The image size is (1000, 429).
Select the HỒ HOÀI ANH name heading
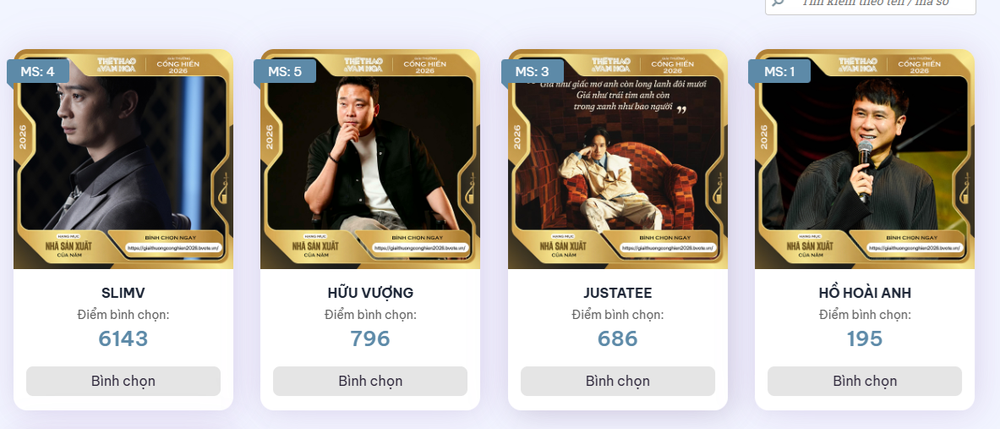click(x=864, y=293)
